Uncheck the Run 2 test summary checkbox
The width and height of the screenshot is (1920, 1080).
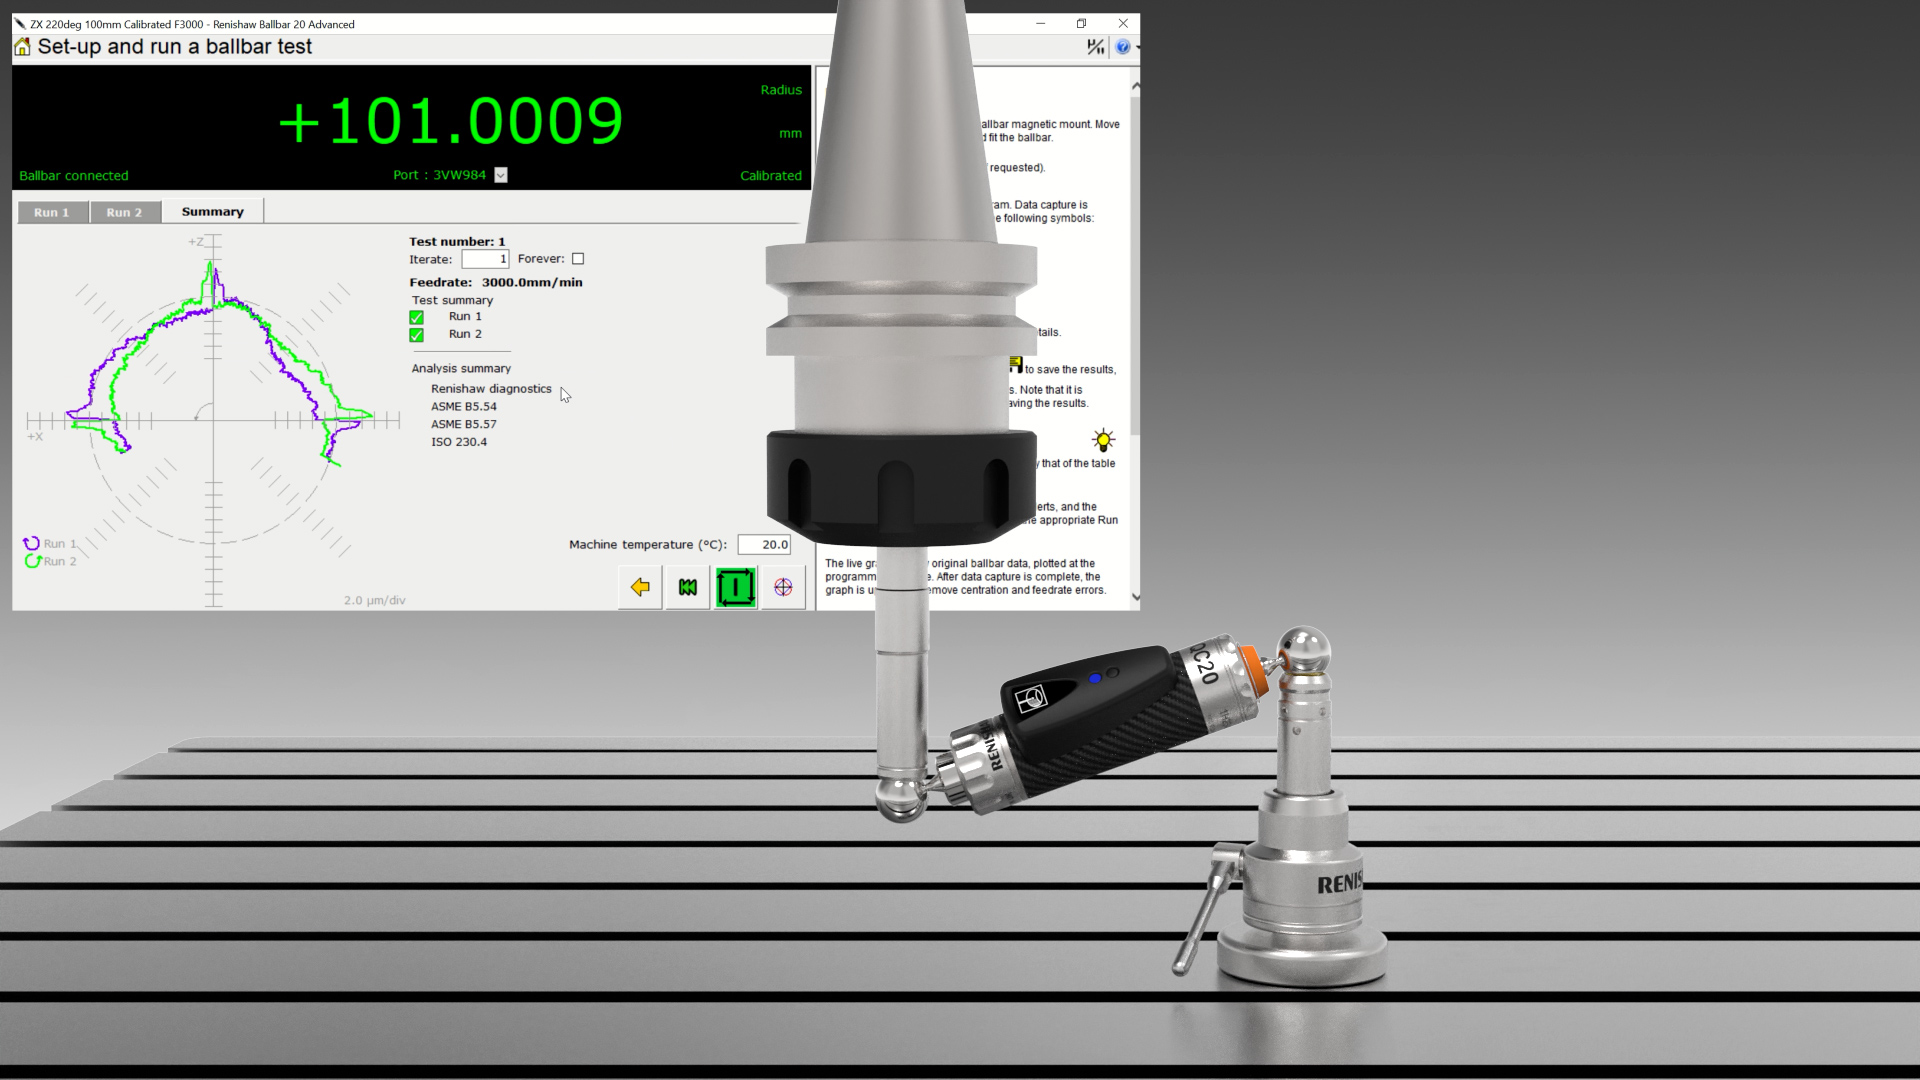[x=416, y=335]
